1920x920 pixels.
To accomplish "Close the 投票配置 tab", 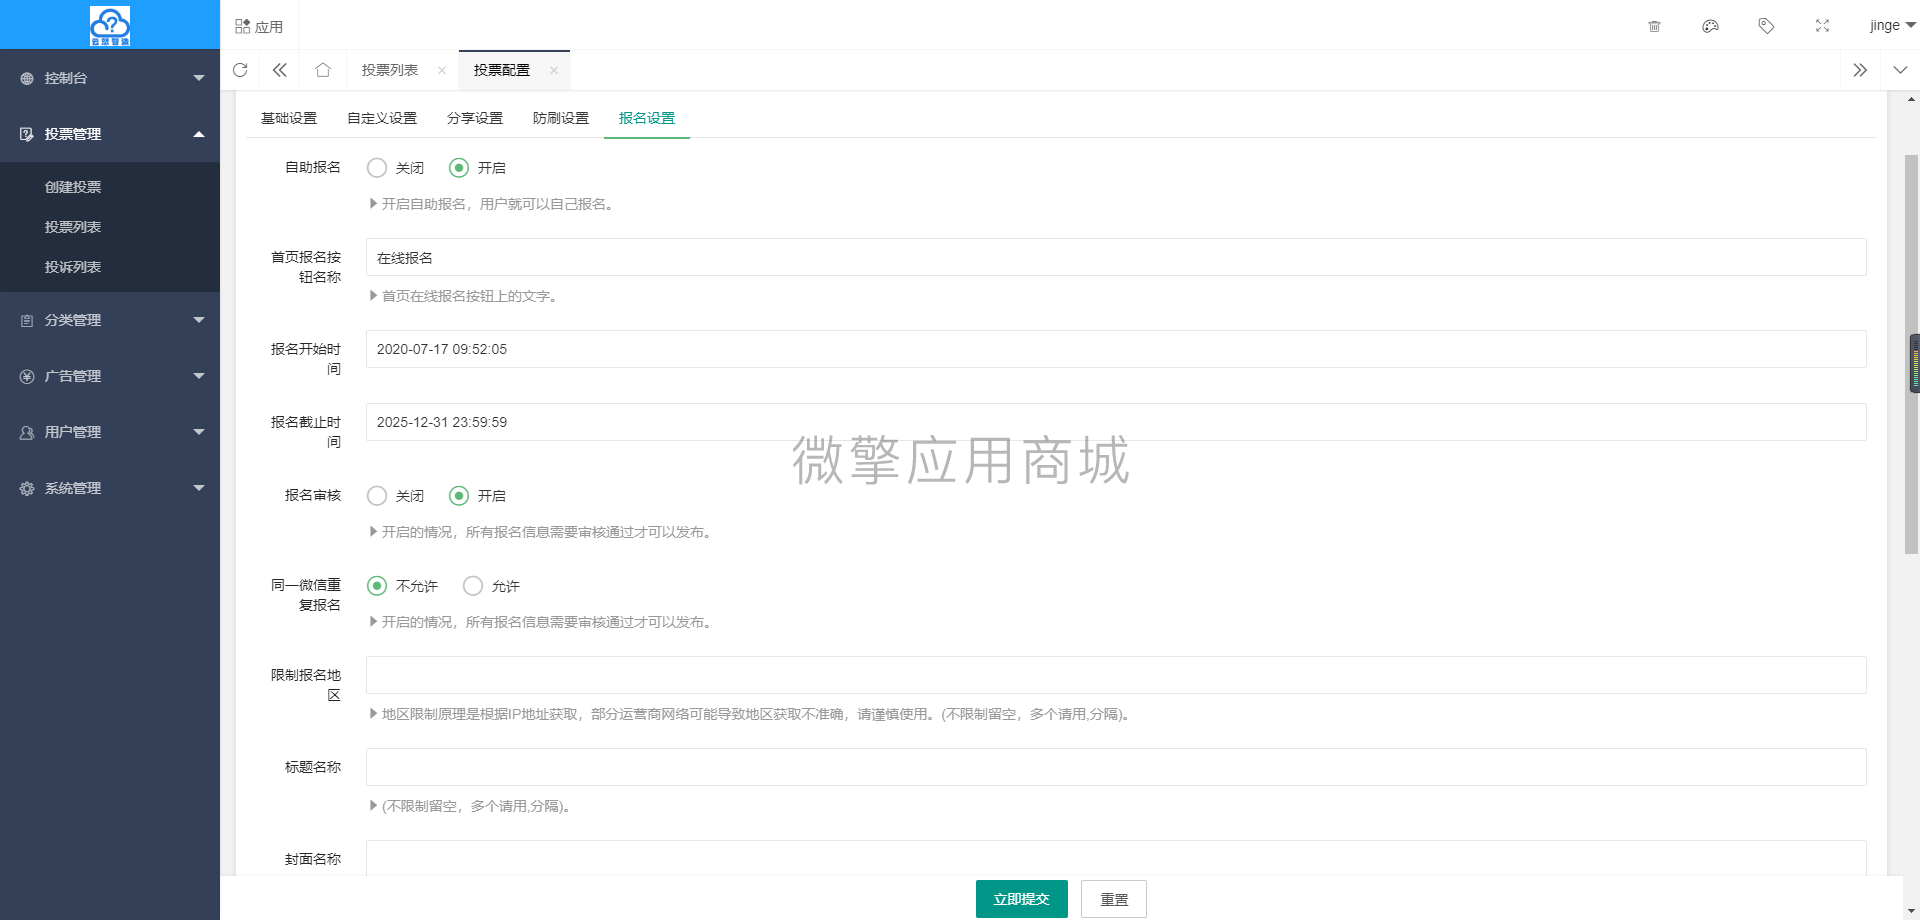I will tap(554, 70).
